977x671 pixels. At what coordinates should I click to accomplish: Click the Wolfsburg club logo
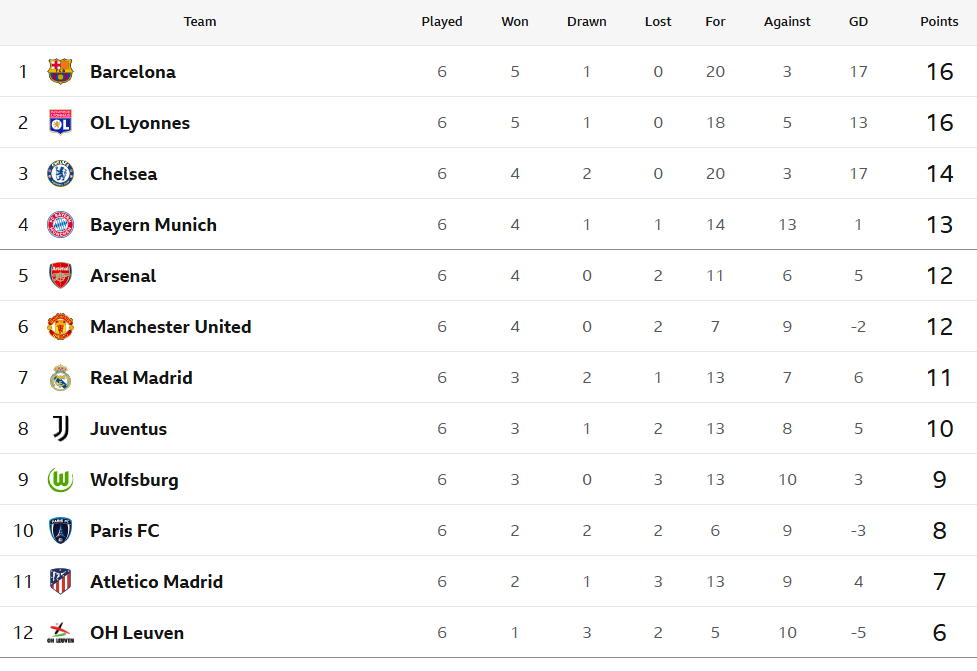pos(61,480)
